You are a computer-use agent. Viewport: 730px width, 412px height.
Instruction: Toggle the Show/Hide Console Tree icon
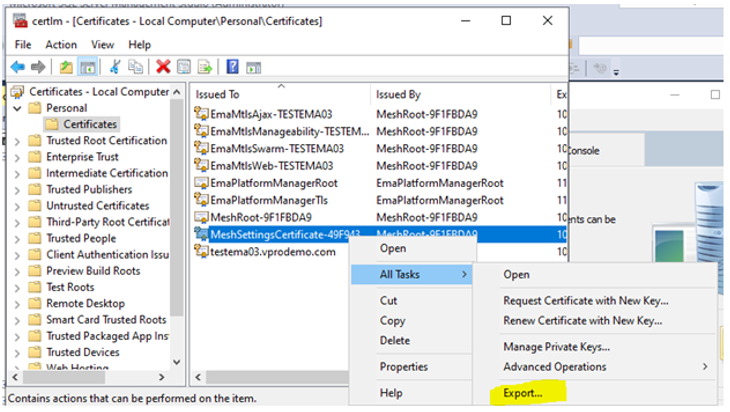point(88,67)
